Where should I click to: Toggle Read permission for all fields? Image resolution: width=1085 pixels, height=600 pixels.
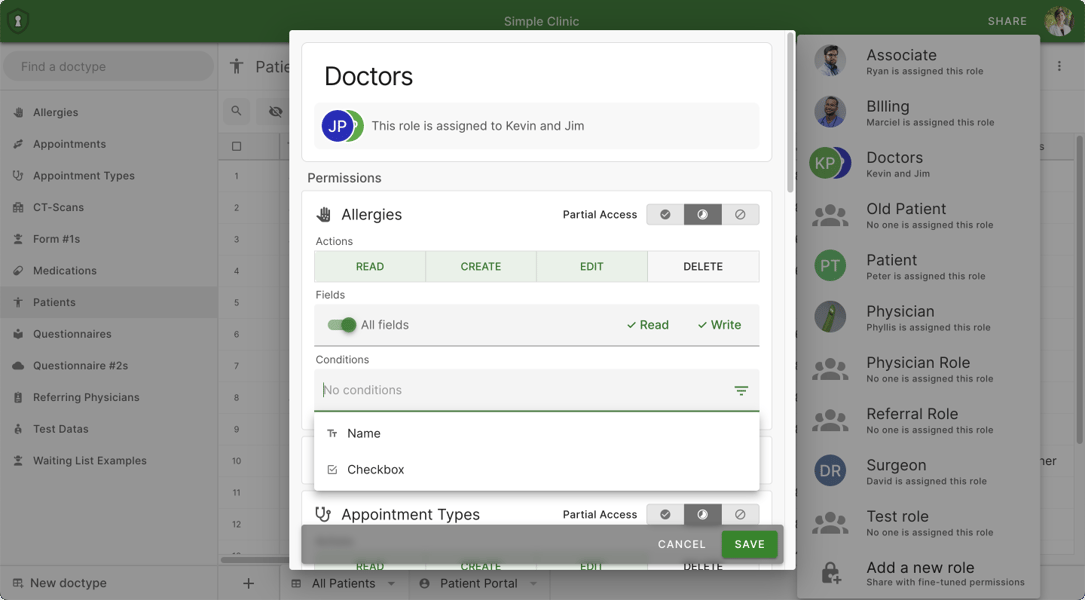tap(648, 325)
